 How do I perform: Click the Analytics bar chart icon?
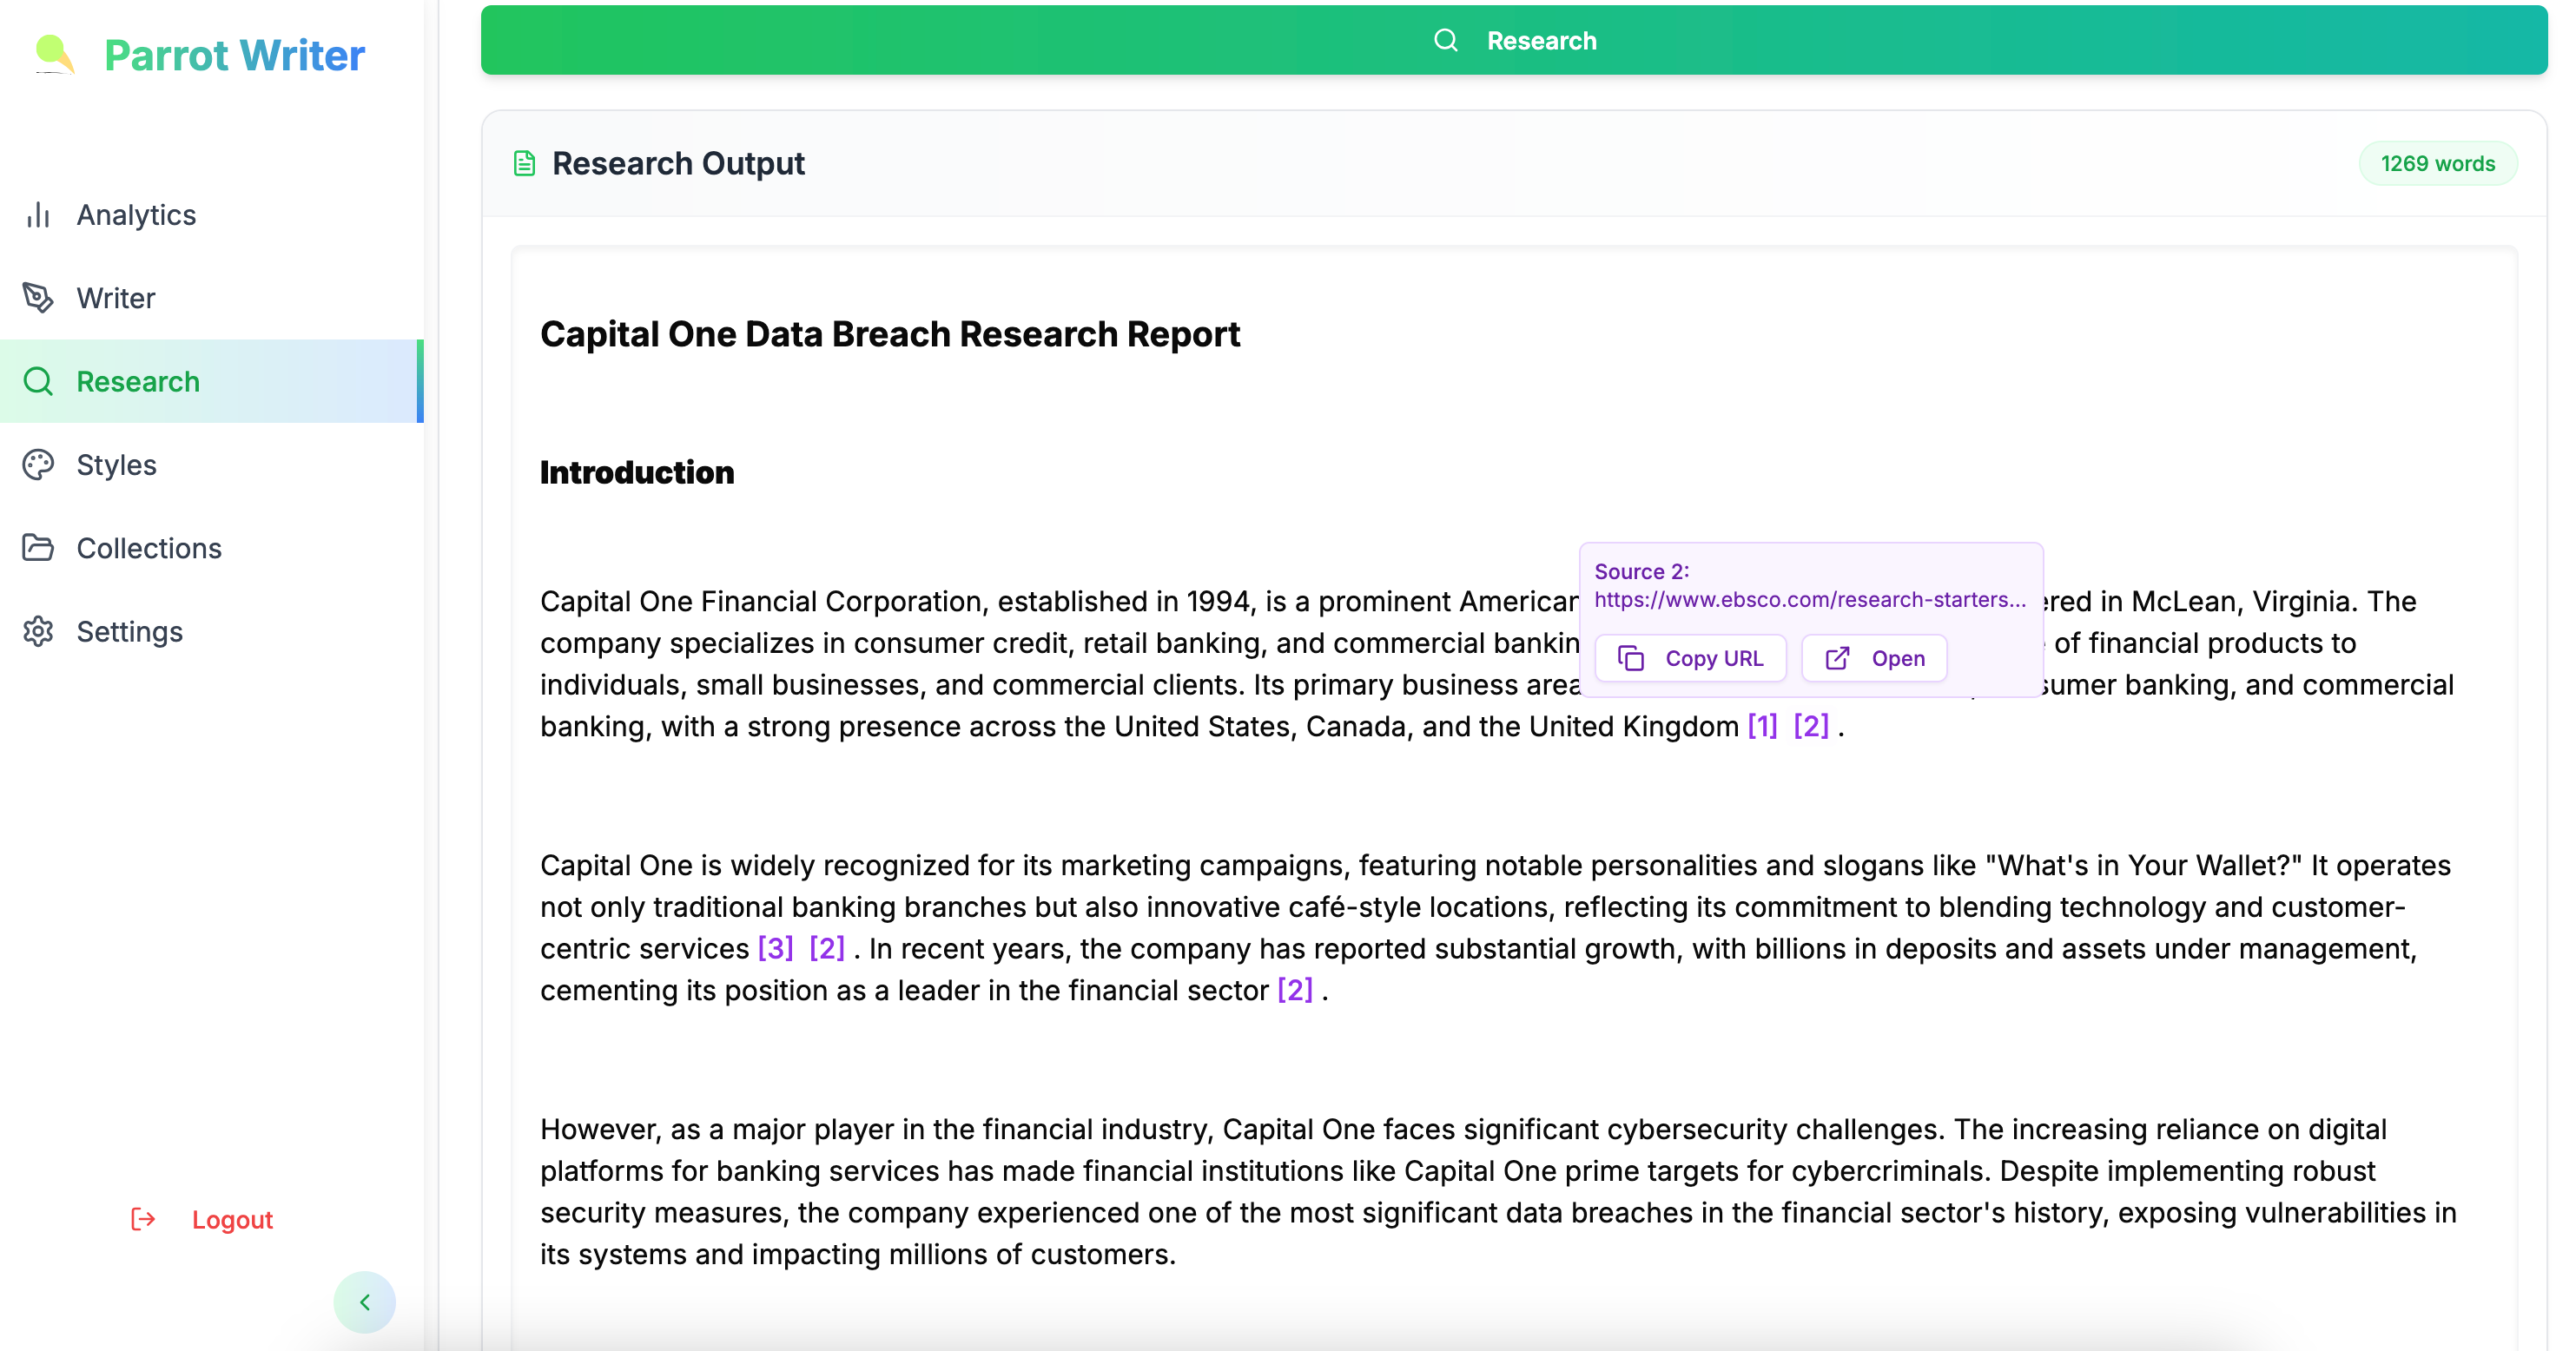[38, 215]
